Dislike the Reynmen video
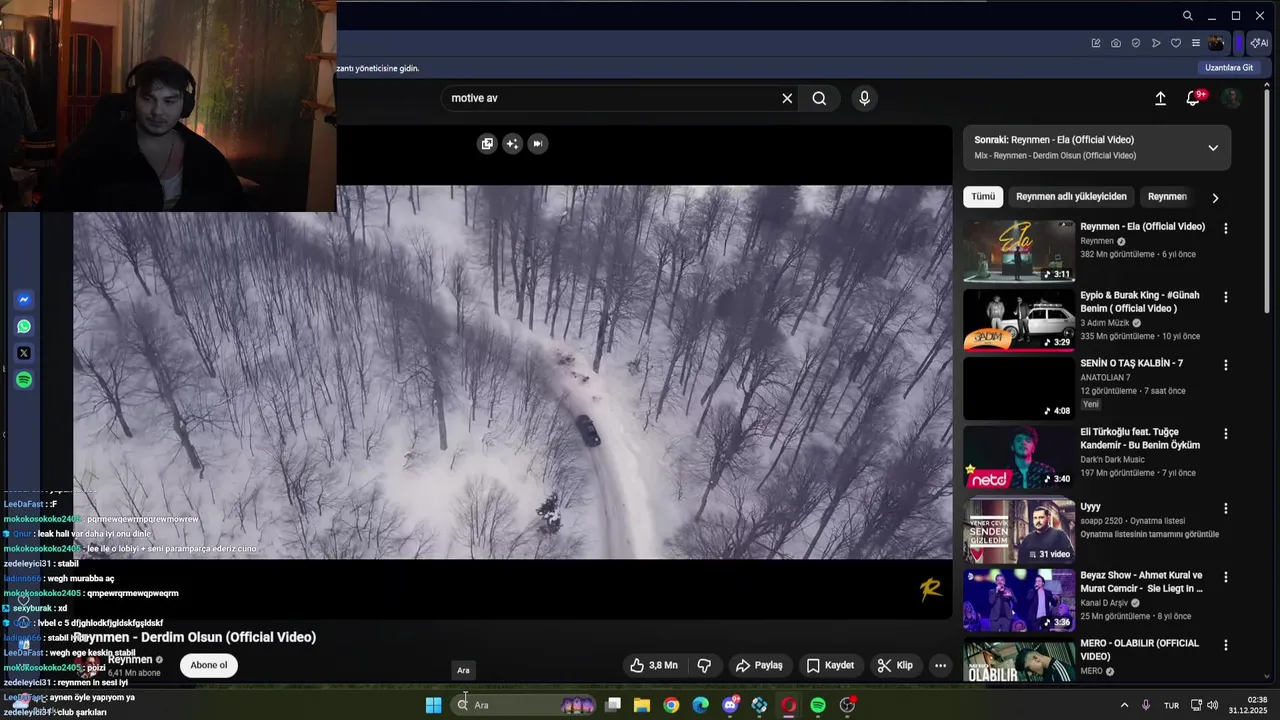The height and width of the screenshot is (720, 1280). coord(704,665)
